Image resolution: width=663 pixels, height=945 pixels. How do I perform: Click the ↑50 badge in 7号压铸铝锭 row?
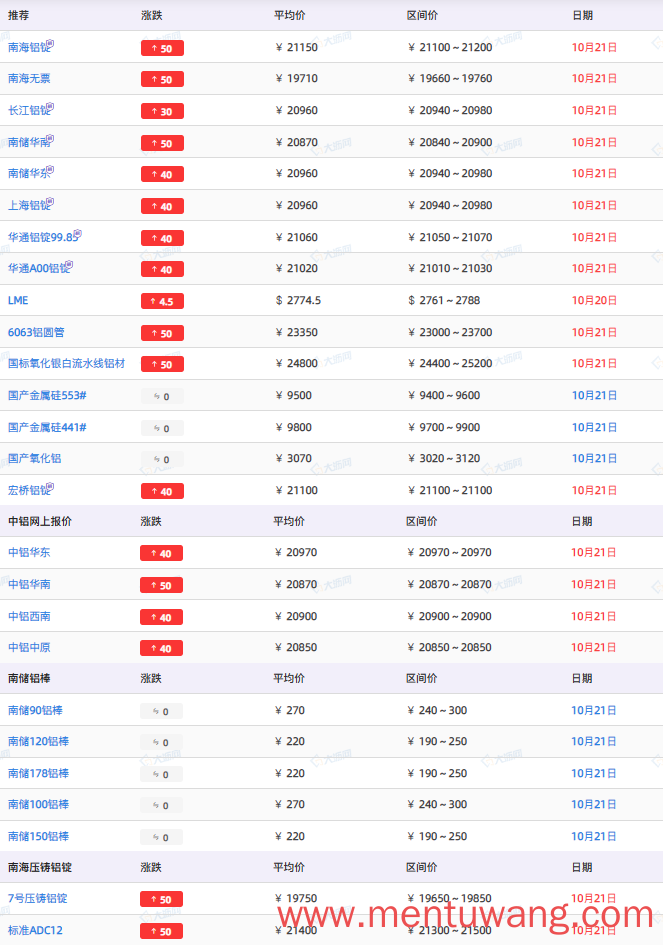[x=162, y=899]
